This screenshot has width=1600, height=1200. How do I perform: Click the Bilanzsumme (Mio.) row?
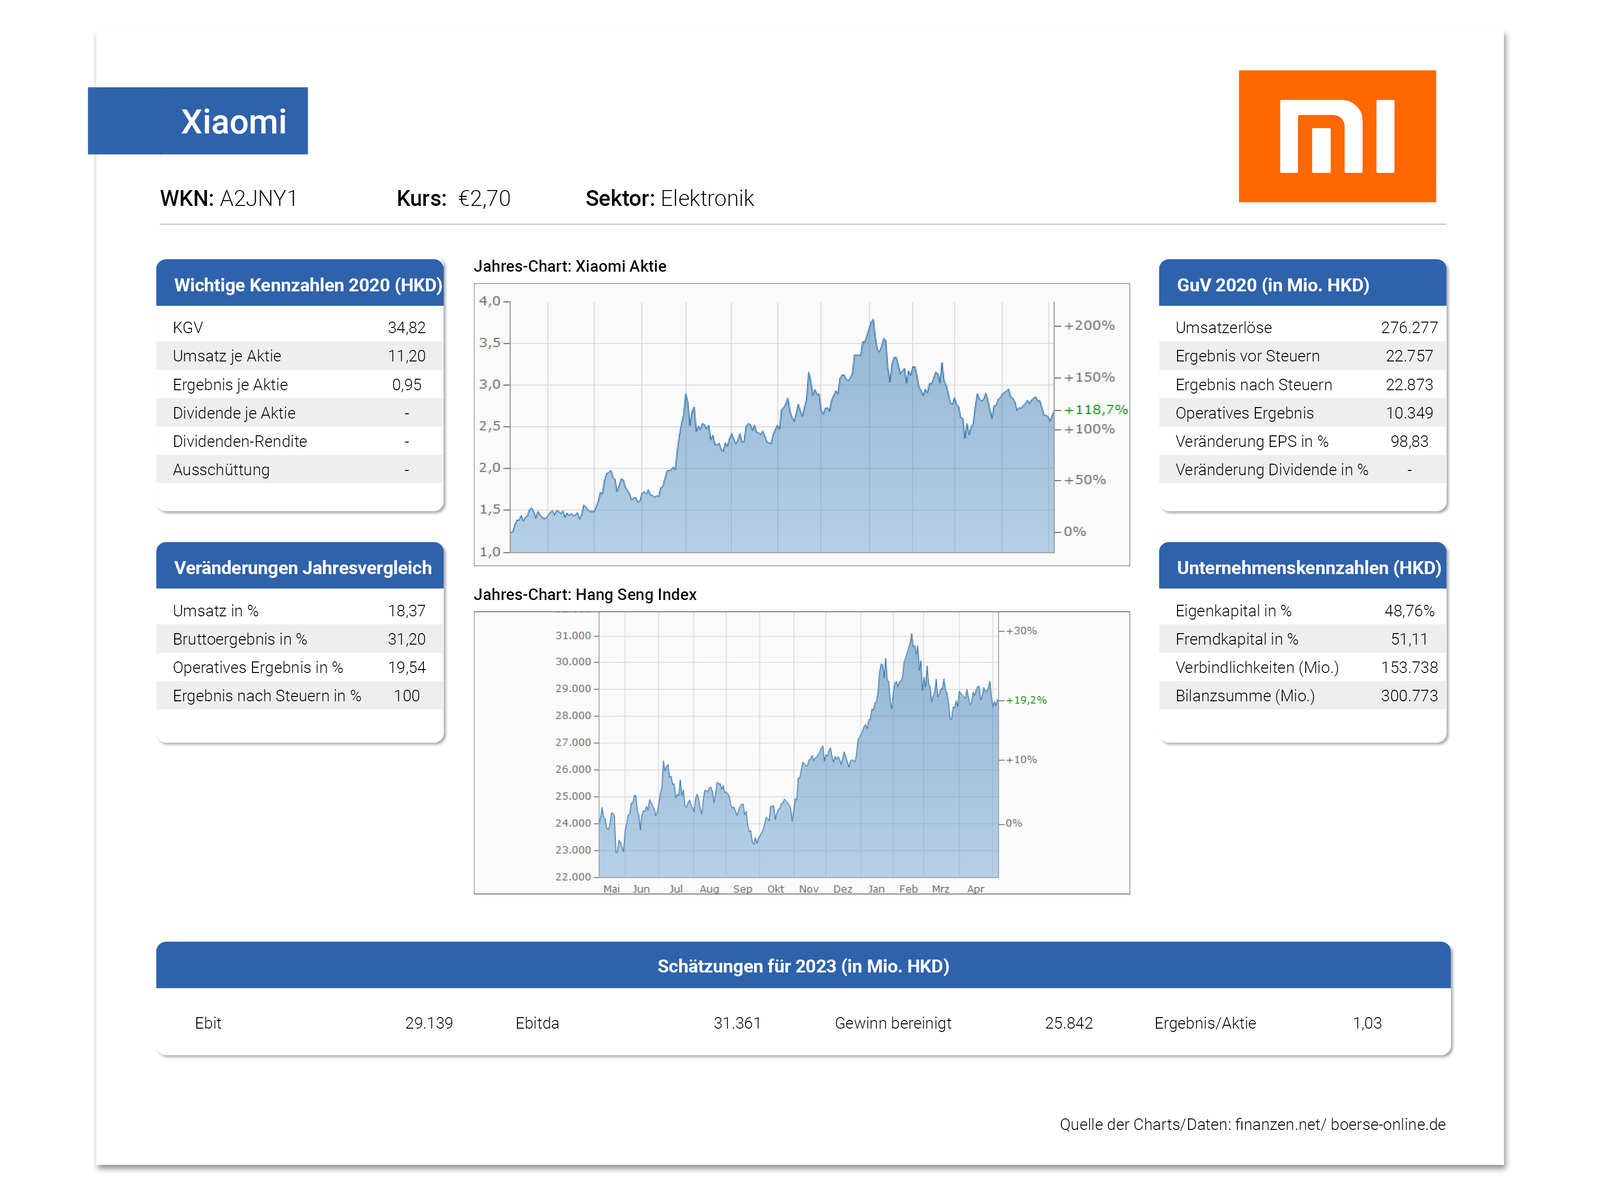click(x=1302, y=696)
